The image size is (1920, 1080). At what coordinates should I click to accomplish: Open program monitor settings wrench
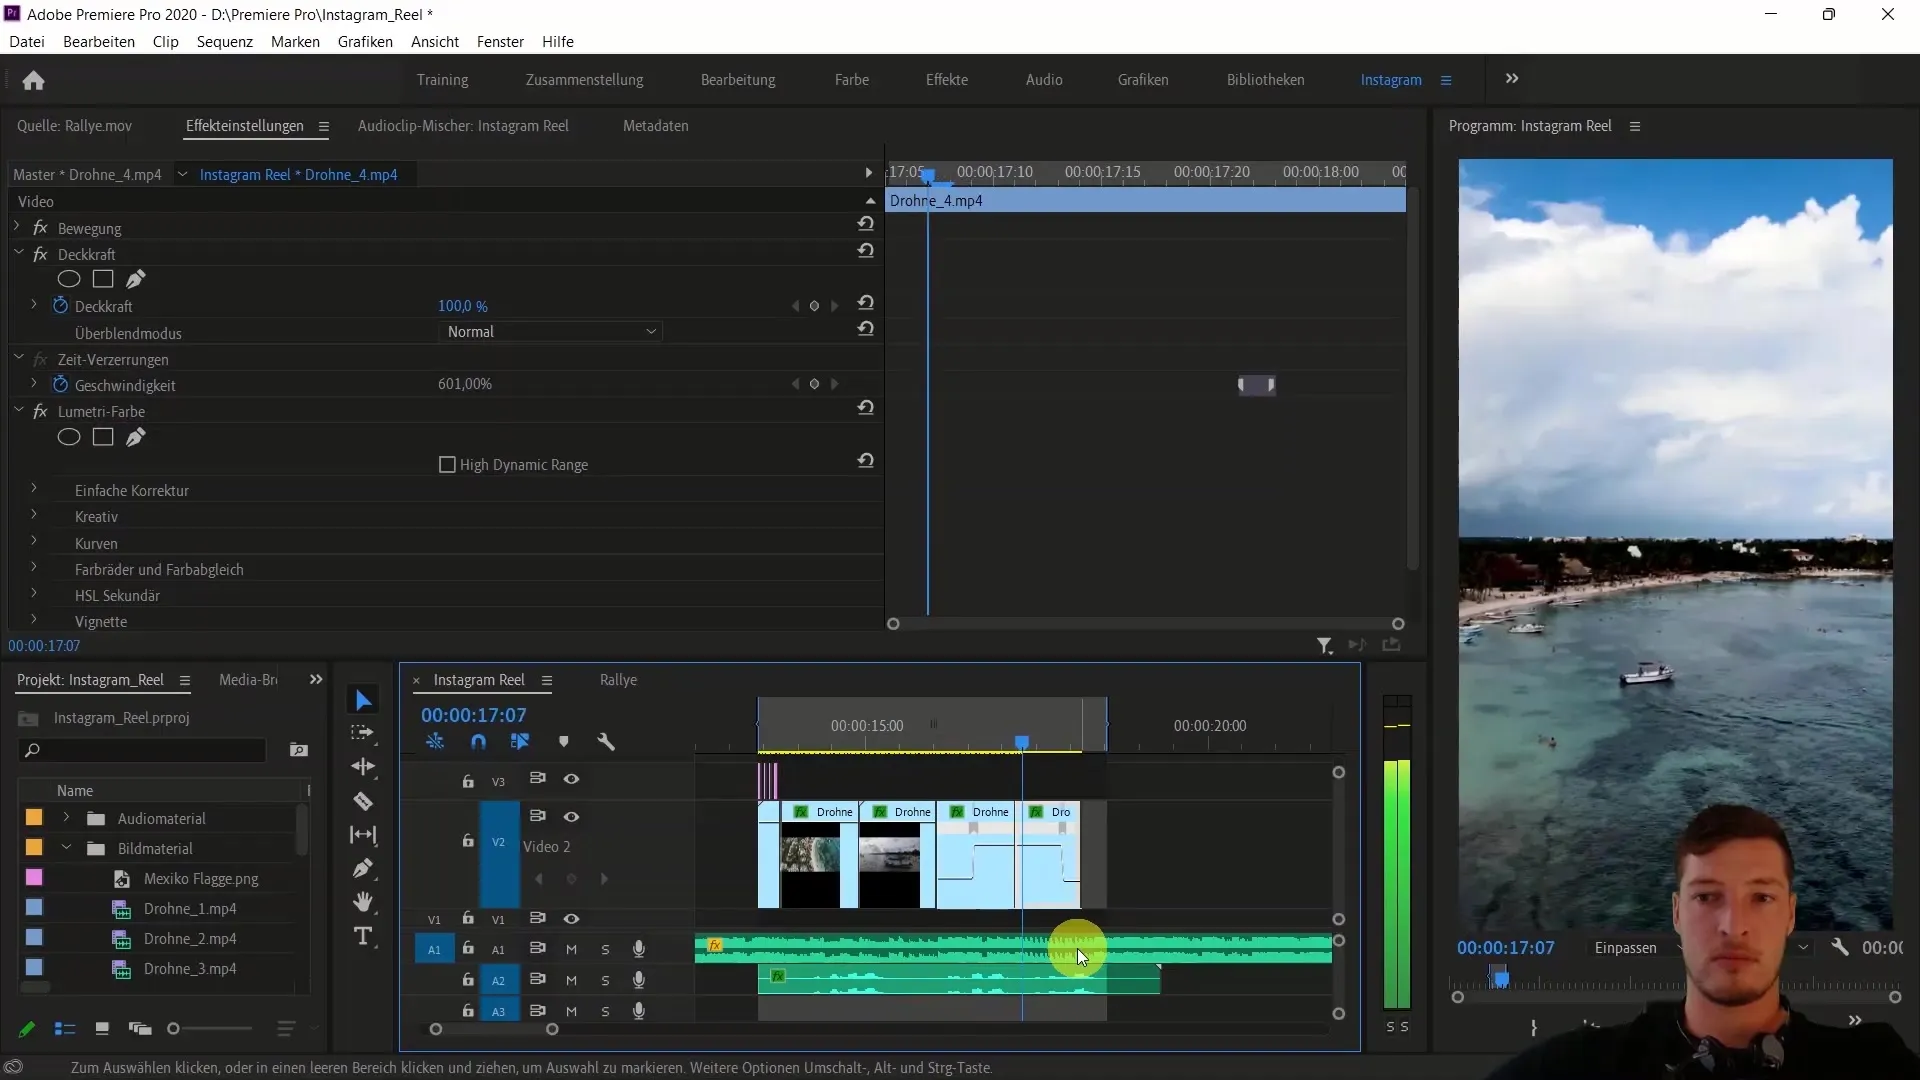click(x=1840, y=947)
